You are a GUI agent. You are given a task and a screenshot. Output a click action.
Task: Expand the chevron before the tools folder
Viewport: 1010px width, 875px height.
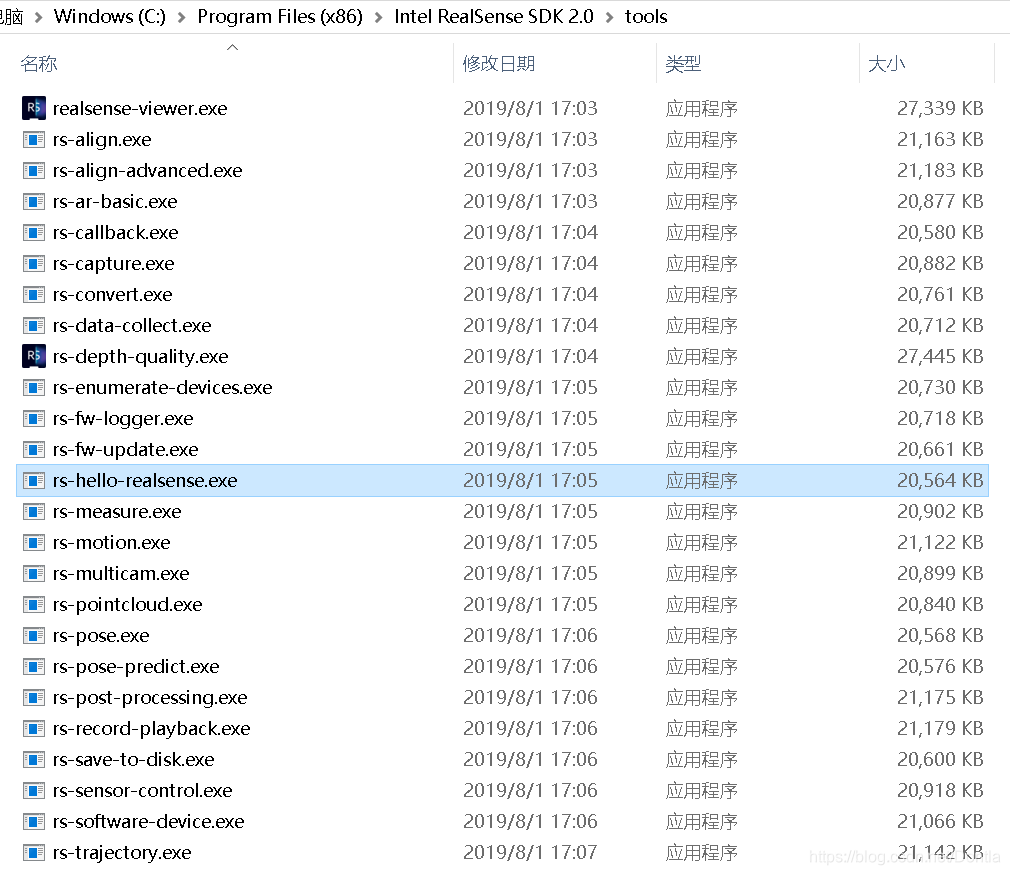[609, 17]
